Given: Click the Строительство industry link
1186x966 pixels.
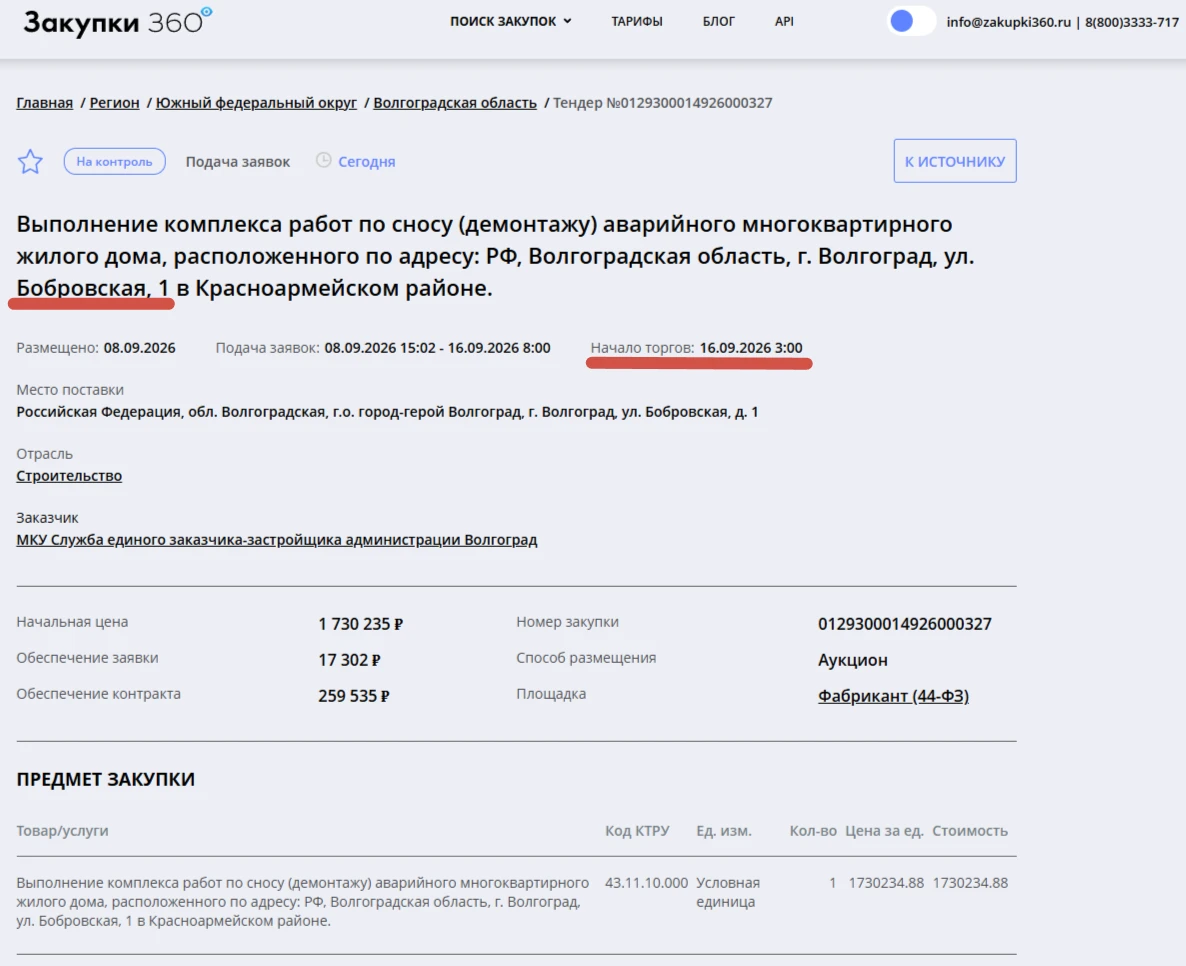Looking at the screenshot, I should [x=69, y=476].
